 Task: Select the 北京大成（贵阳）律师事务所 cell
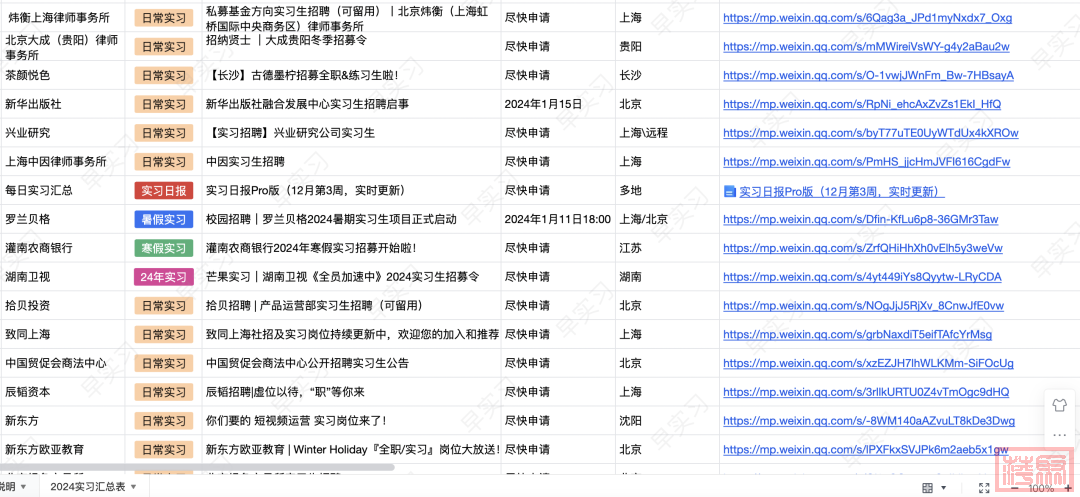pyautogui.click(x=62, y=47)
